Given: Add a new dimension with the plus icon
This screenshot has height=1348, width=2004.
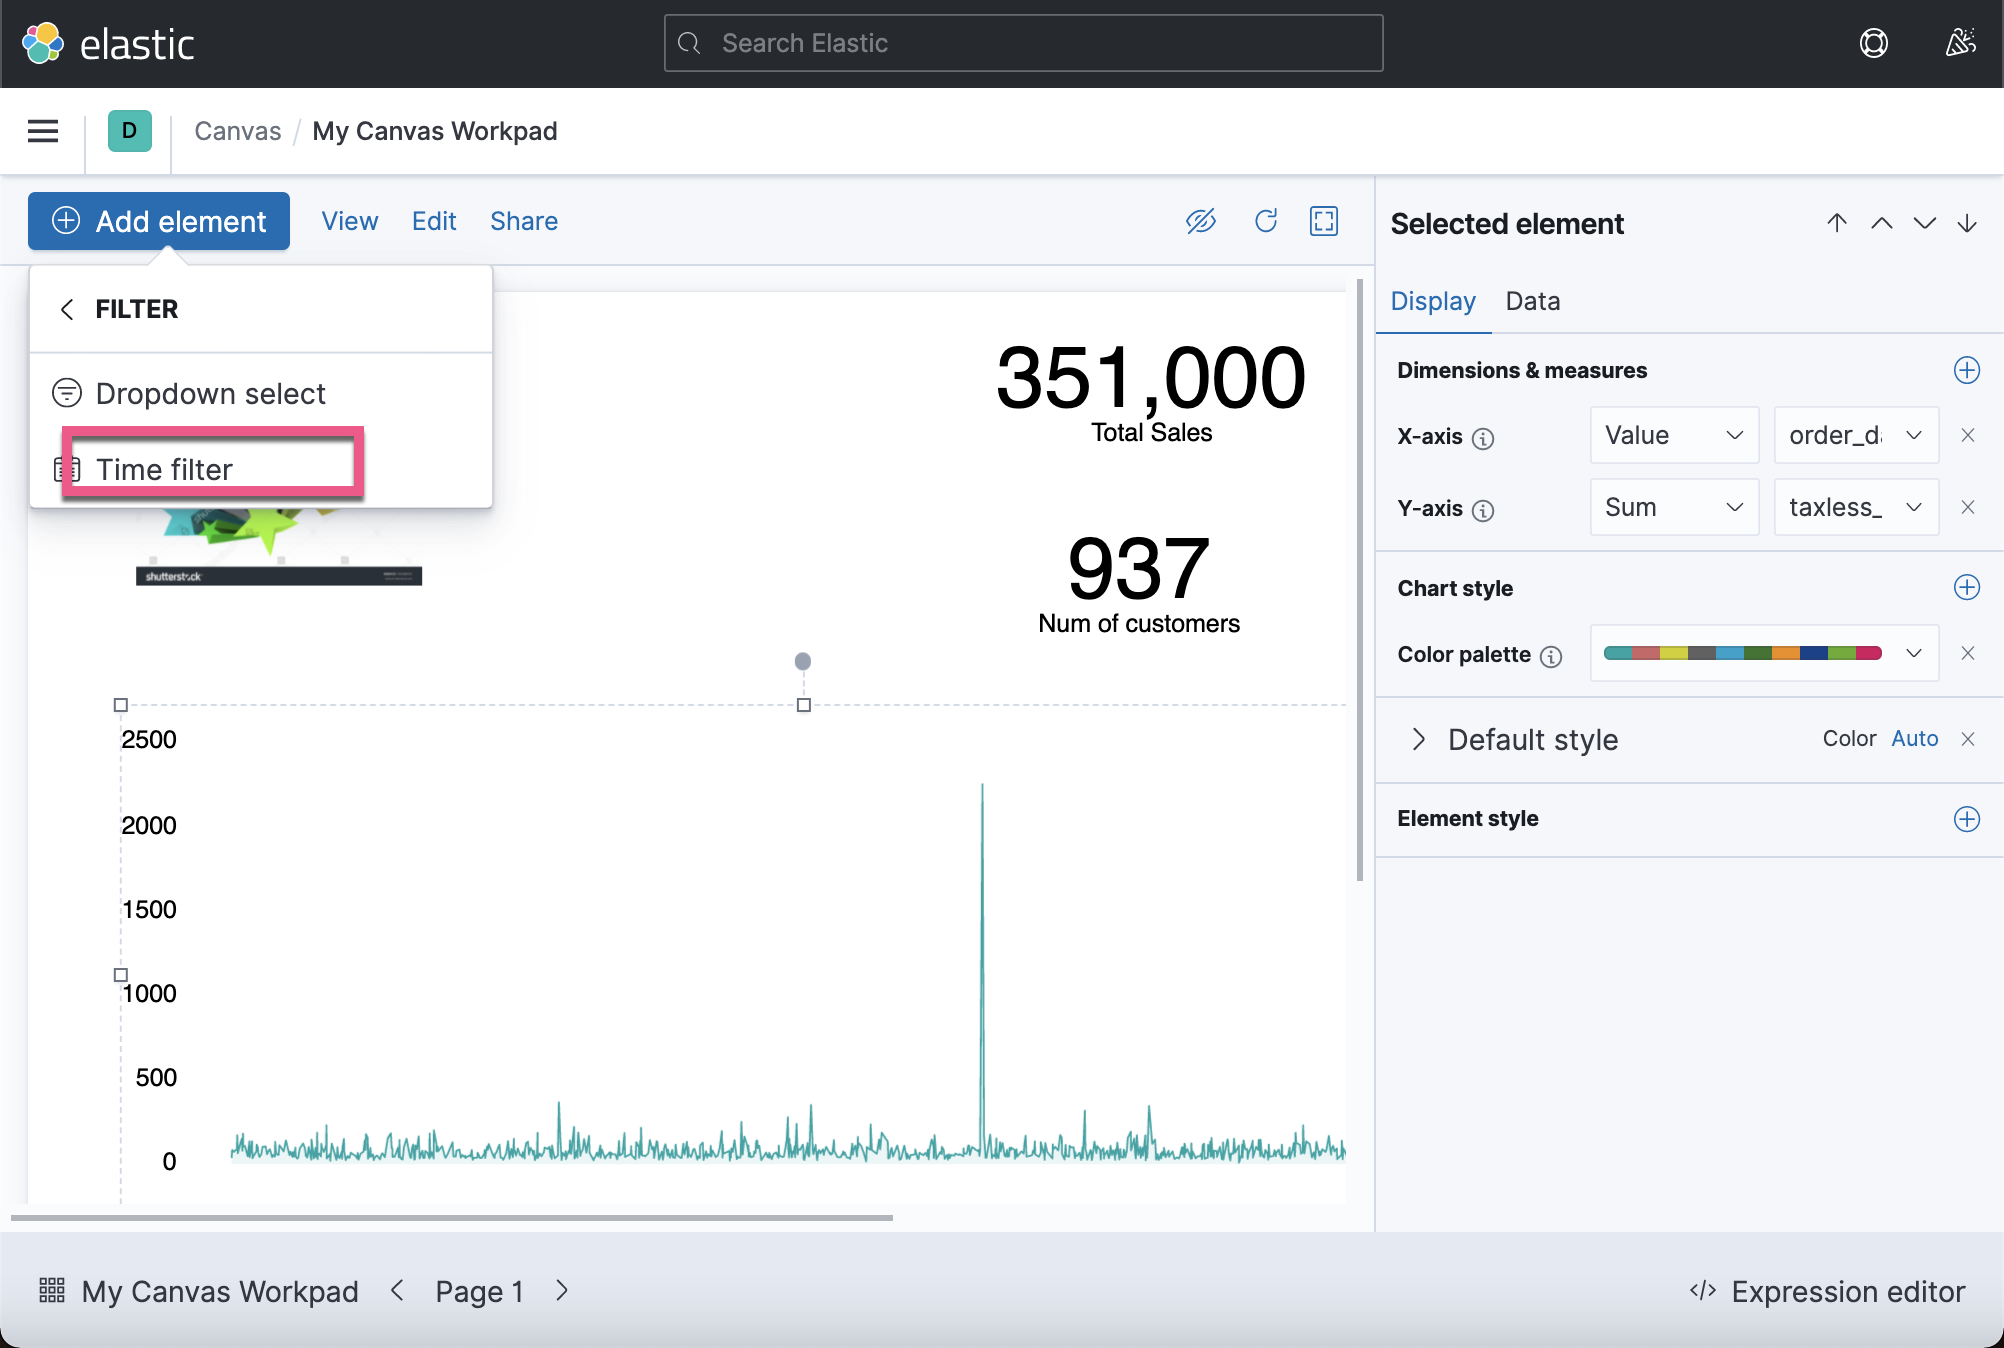Looking at the screenshot, I should 1966,370.
